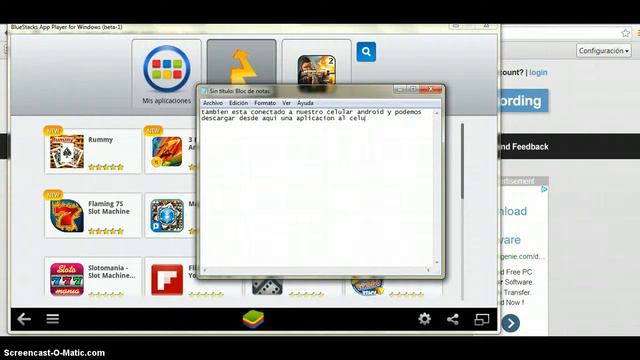Click the share icon in BlueStacks bar
Viewport: 640px width, 360px height.
coord(453,319)
